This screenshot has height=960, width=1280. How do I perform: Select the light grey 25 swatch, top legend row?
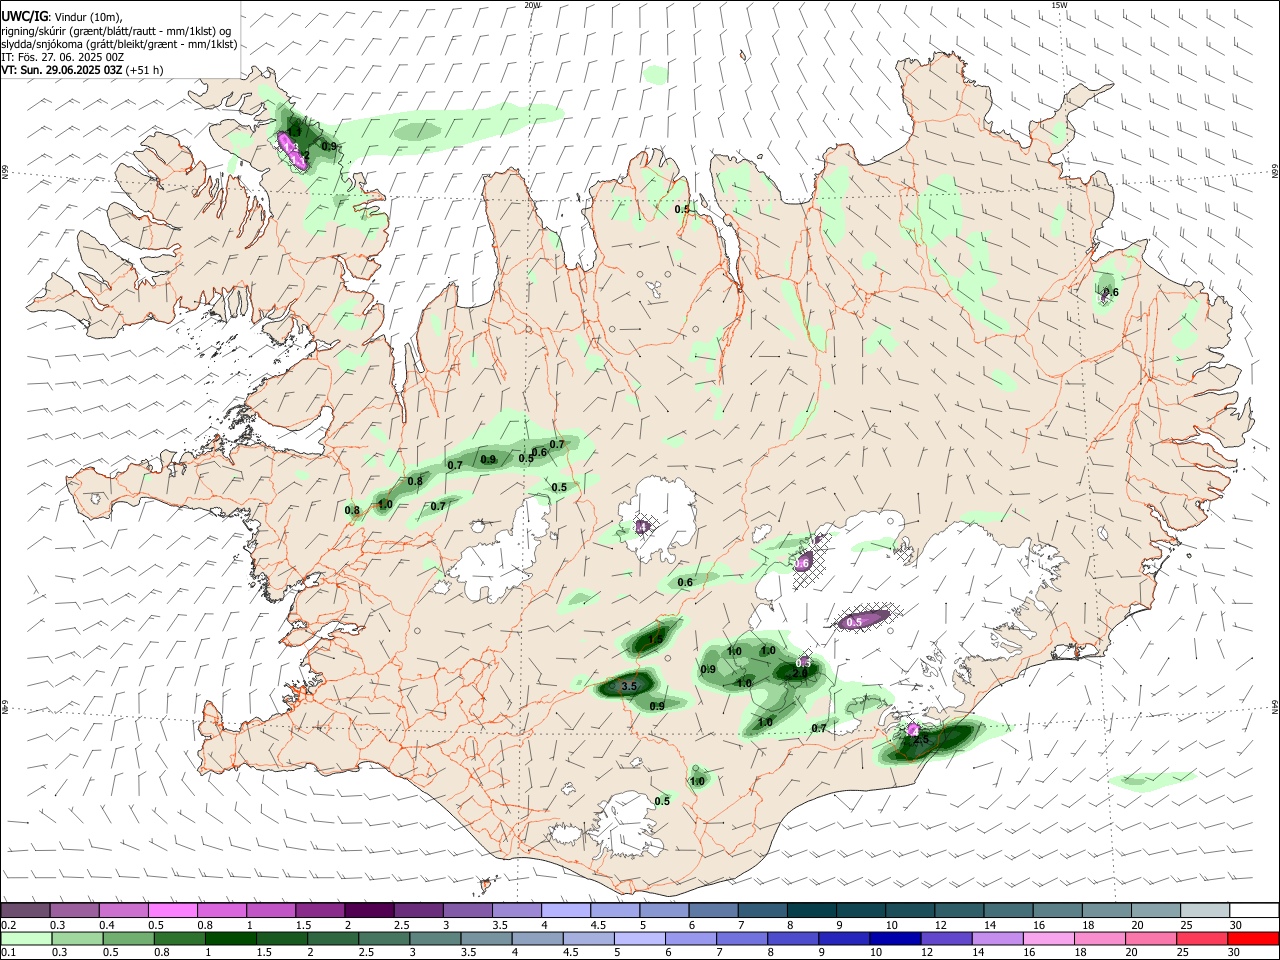click(x=1204, y=911)
